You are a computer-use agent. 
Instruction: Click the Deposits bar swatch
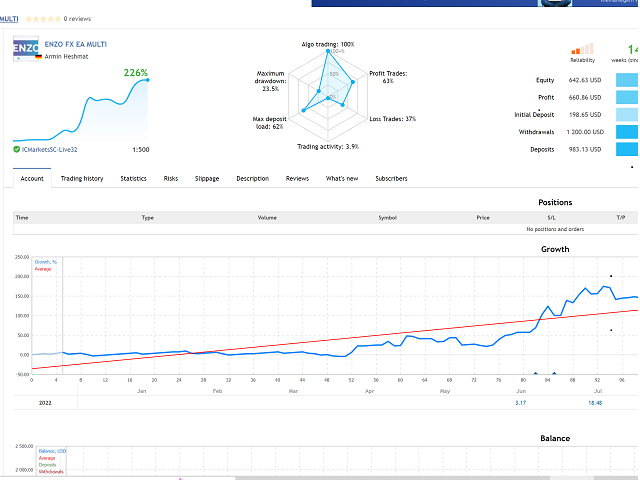627,149
